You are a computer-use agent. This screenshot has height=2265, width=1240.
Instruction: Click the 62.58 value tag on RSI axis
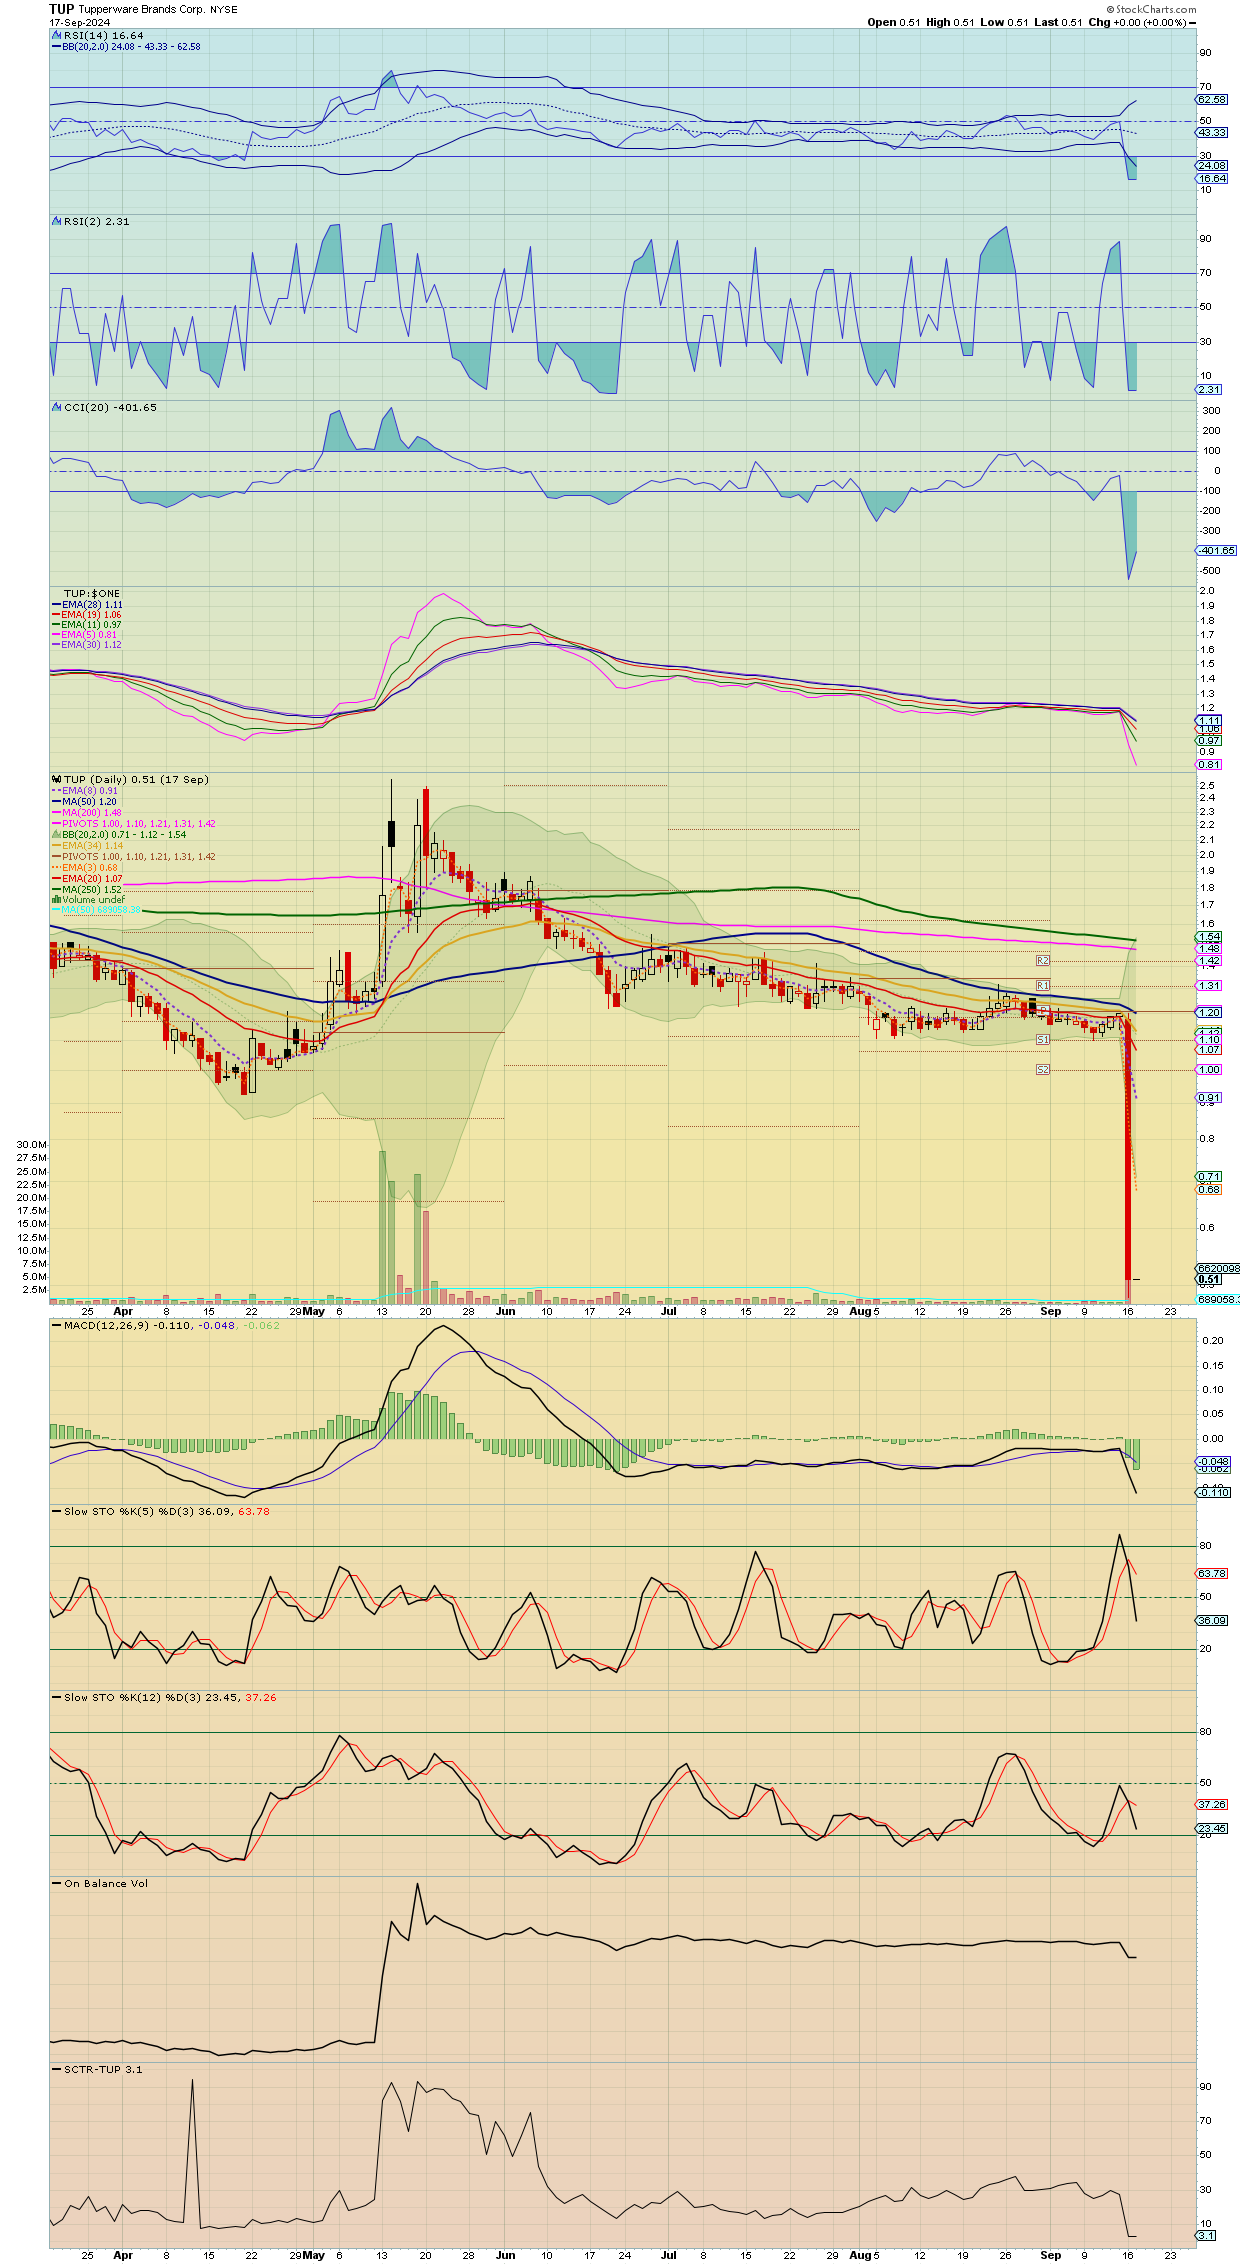1212,99
